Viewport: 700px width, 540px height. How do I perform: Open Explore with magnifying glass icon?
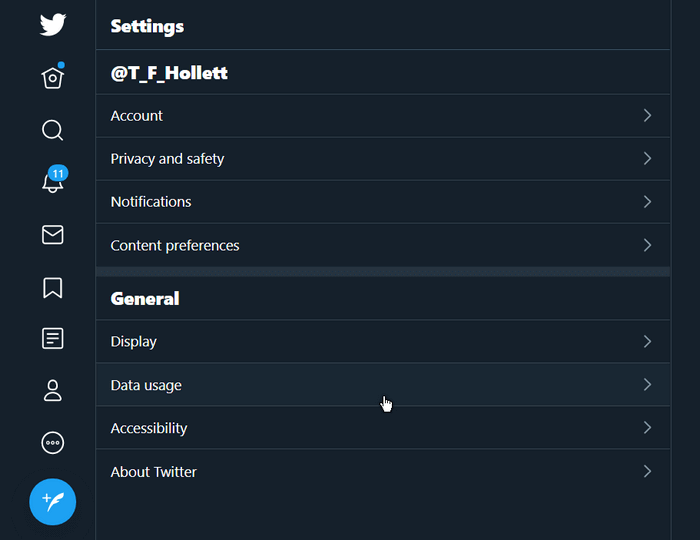[x=53, y=130]
